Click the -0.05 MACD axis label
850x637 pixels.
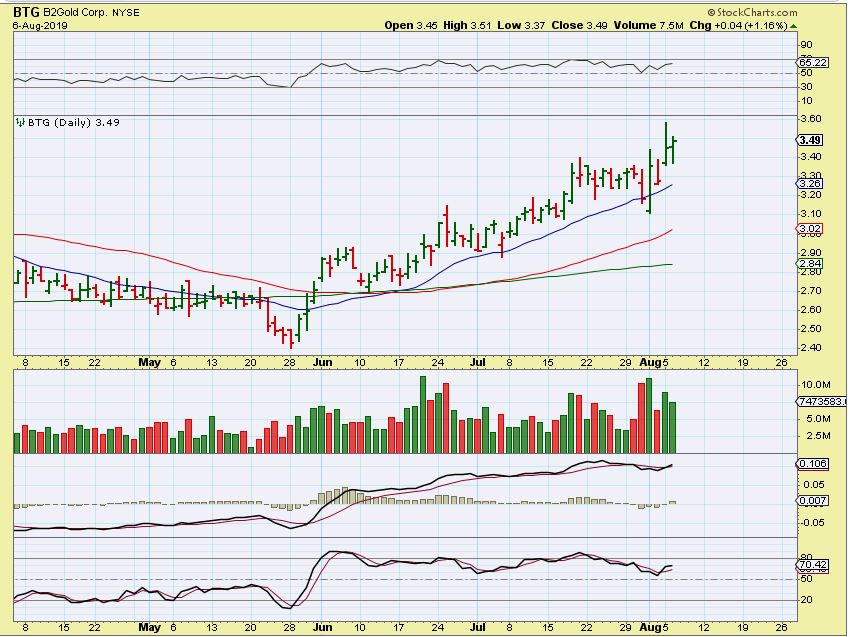click(813, 523)
